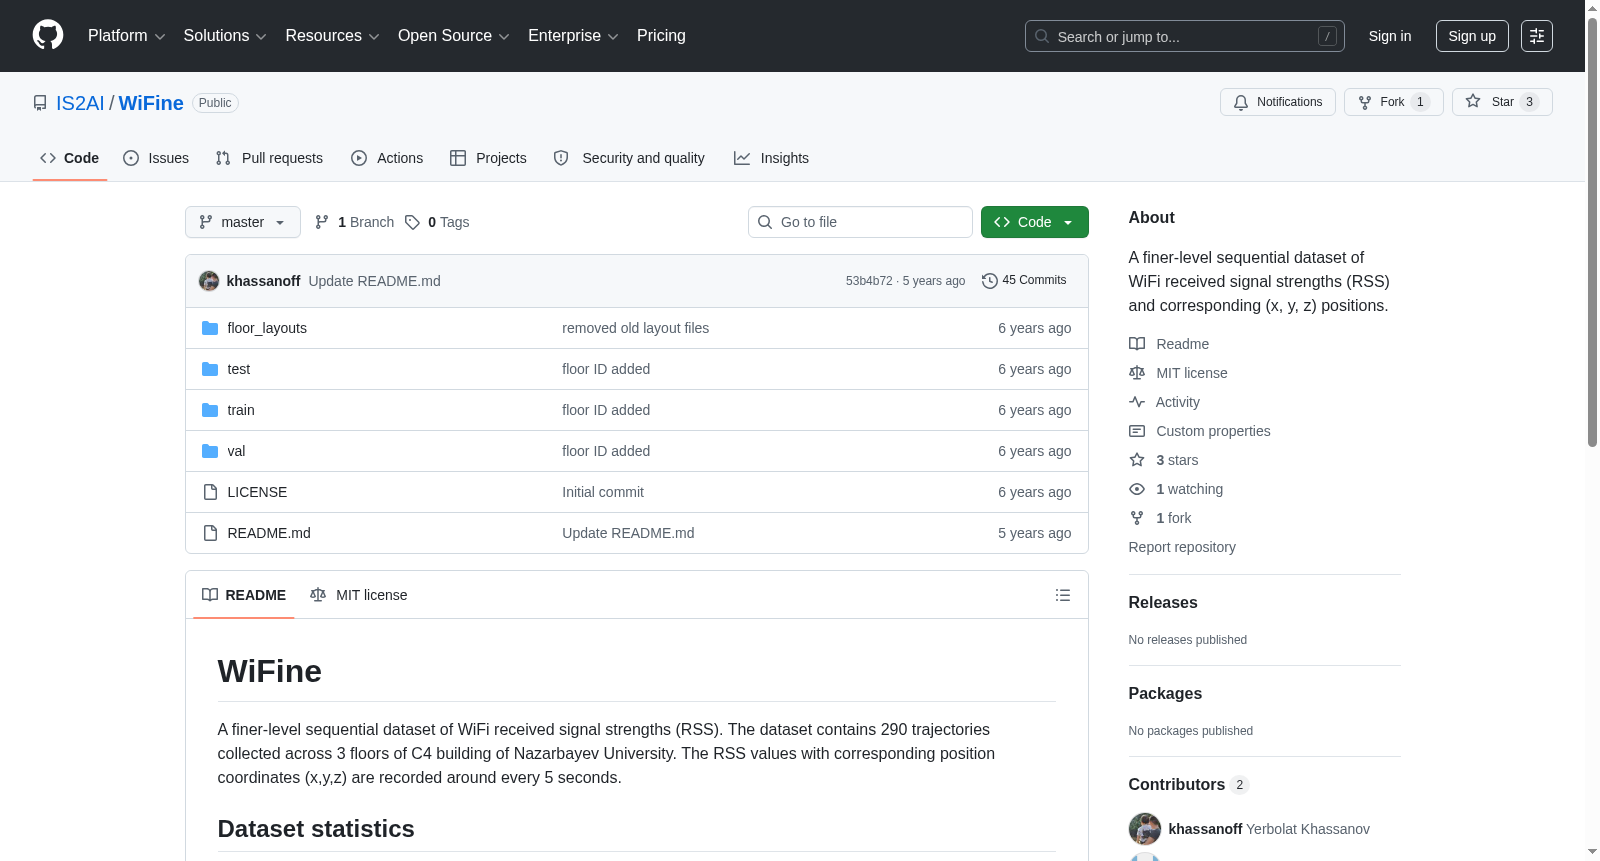Open the LICENSE file
Screen dimensions: 1600x861
coord(257,492)
